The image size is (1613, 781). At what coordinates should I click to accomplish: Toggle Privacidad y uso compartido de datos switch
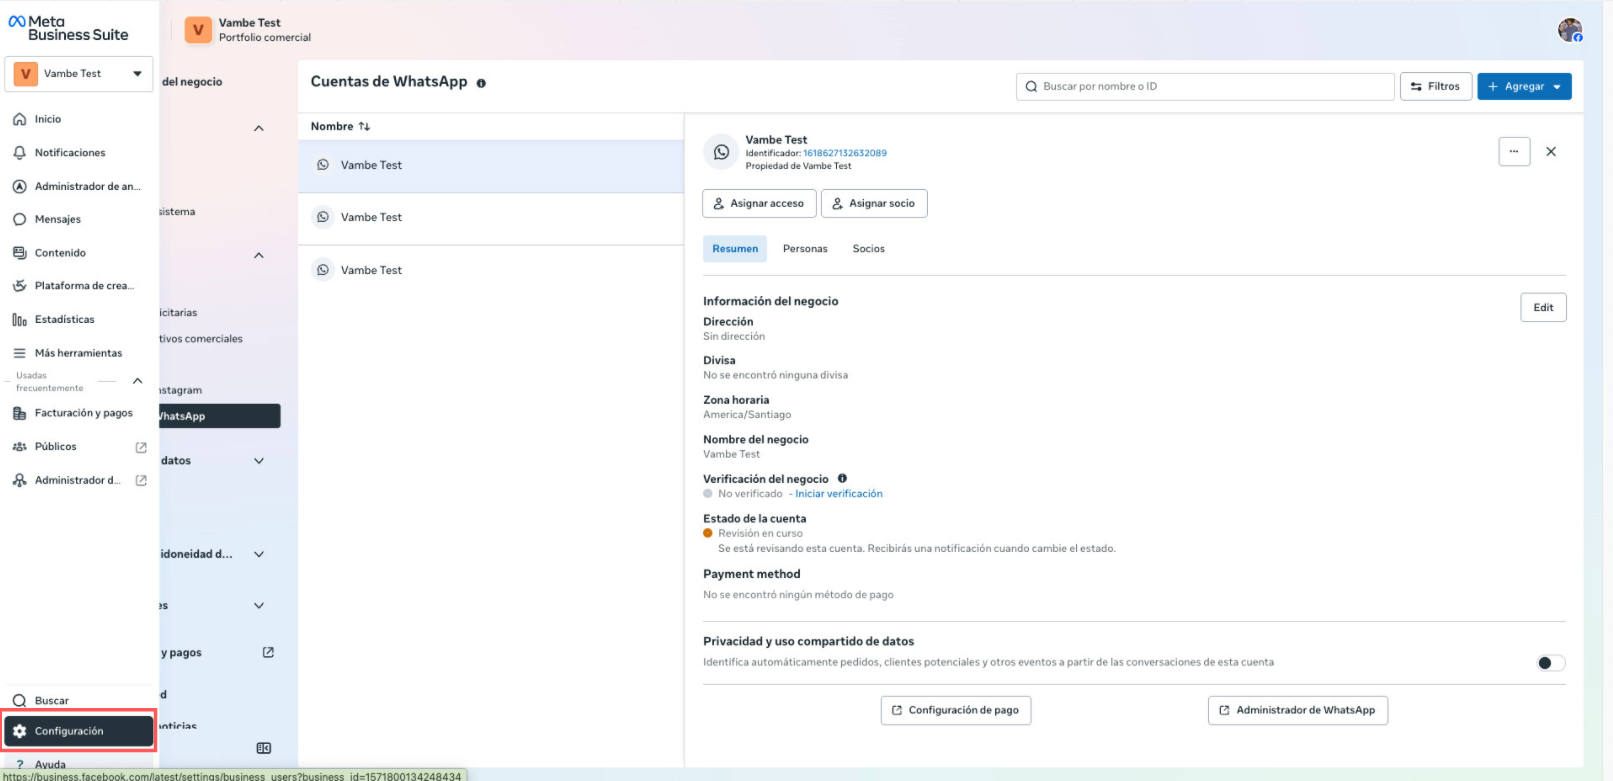click(1550, 663)
